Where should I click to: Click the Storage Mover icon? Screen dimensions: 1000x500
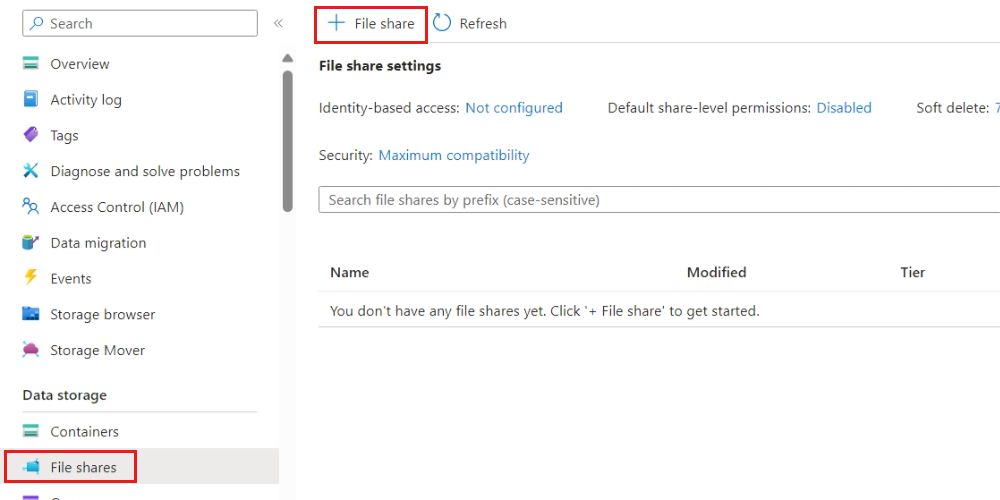[31, 350]
